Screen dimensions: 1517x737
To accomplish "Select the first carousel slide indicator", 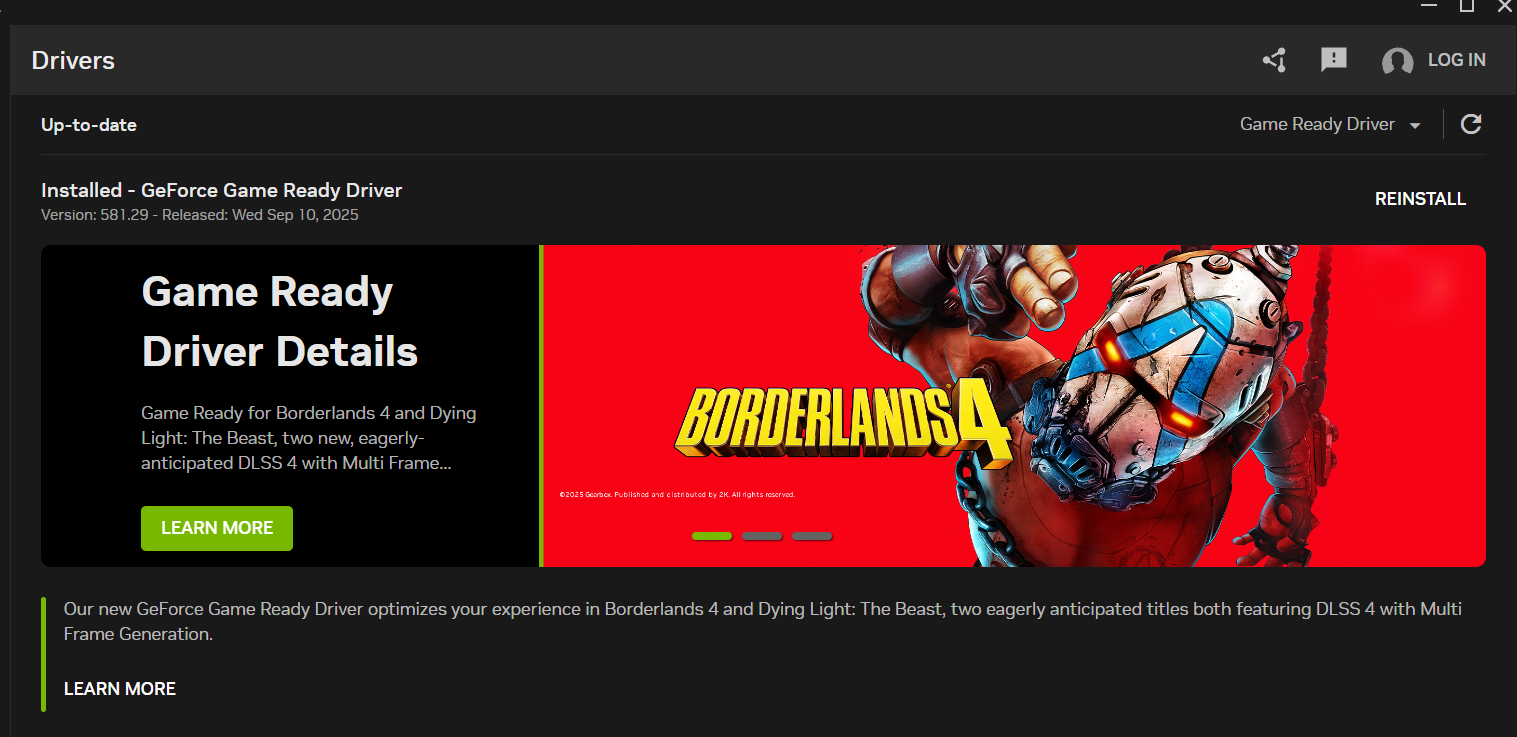I will click(712, 536).
